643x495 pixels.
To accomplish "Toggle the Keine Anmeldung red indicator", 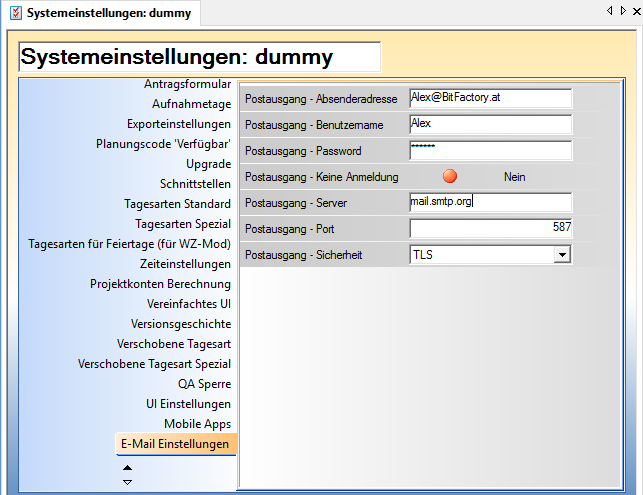I will tap(450, 176).
